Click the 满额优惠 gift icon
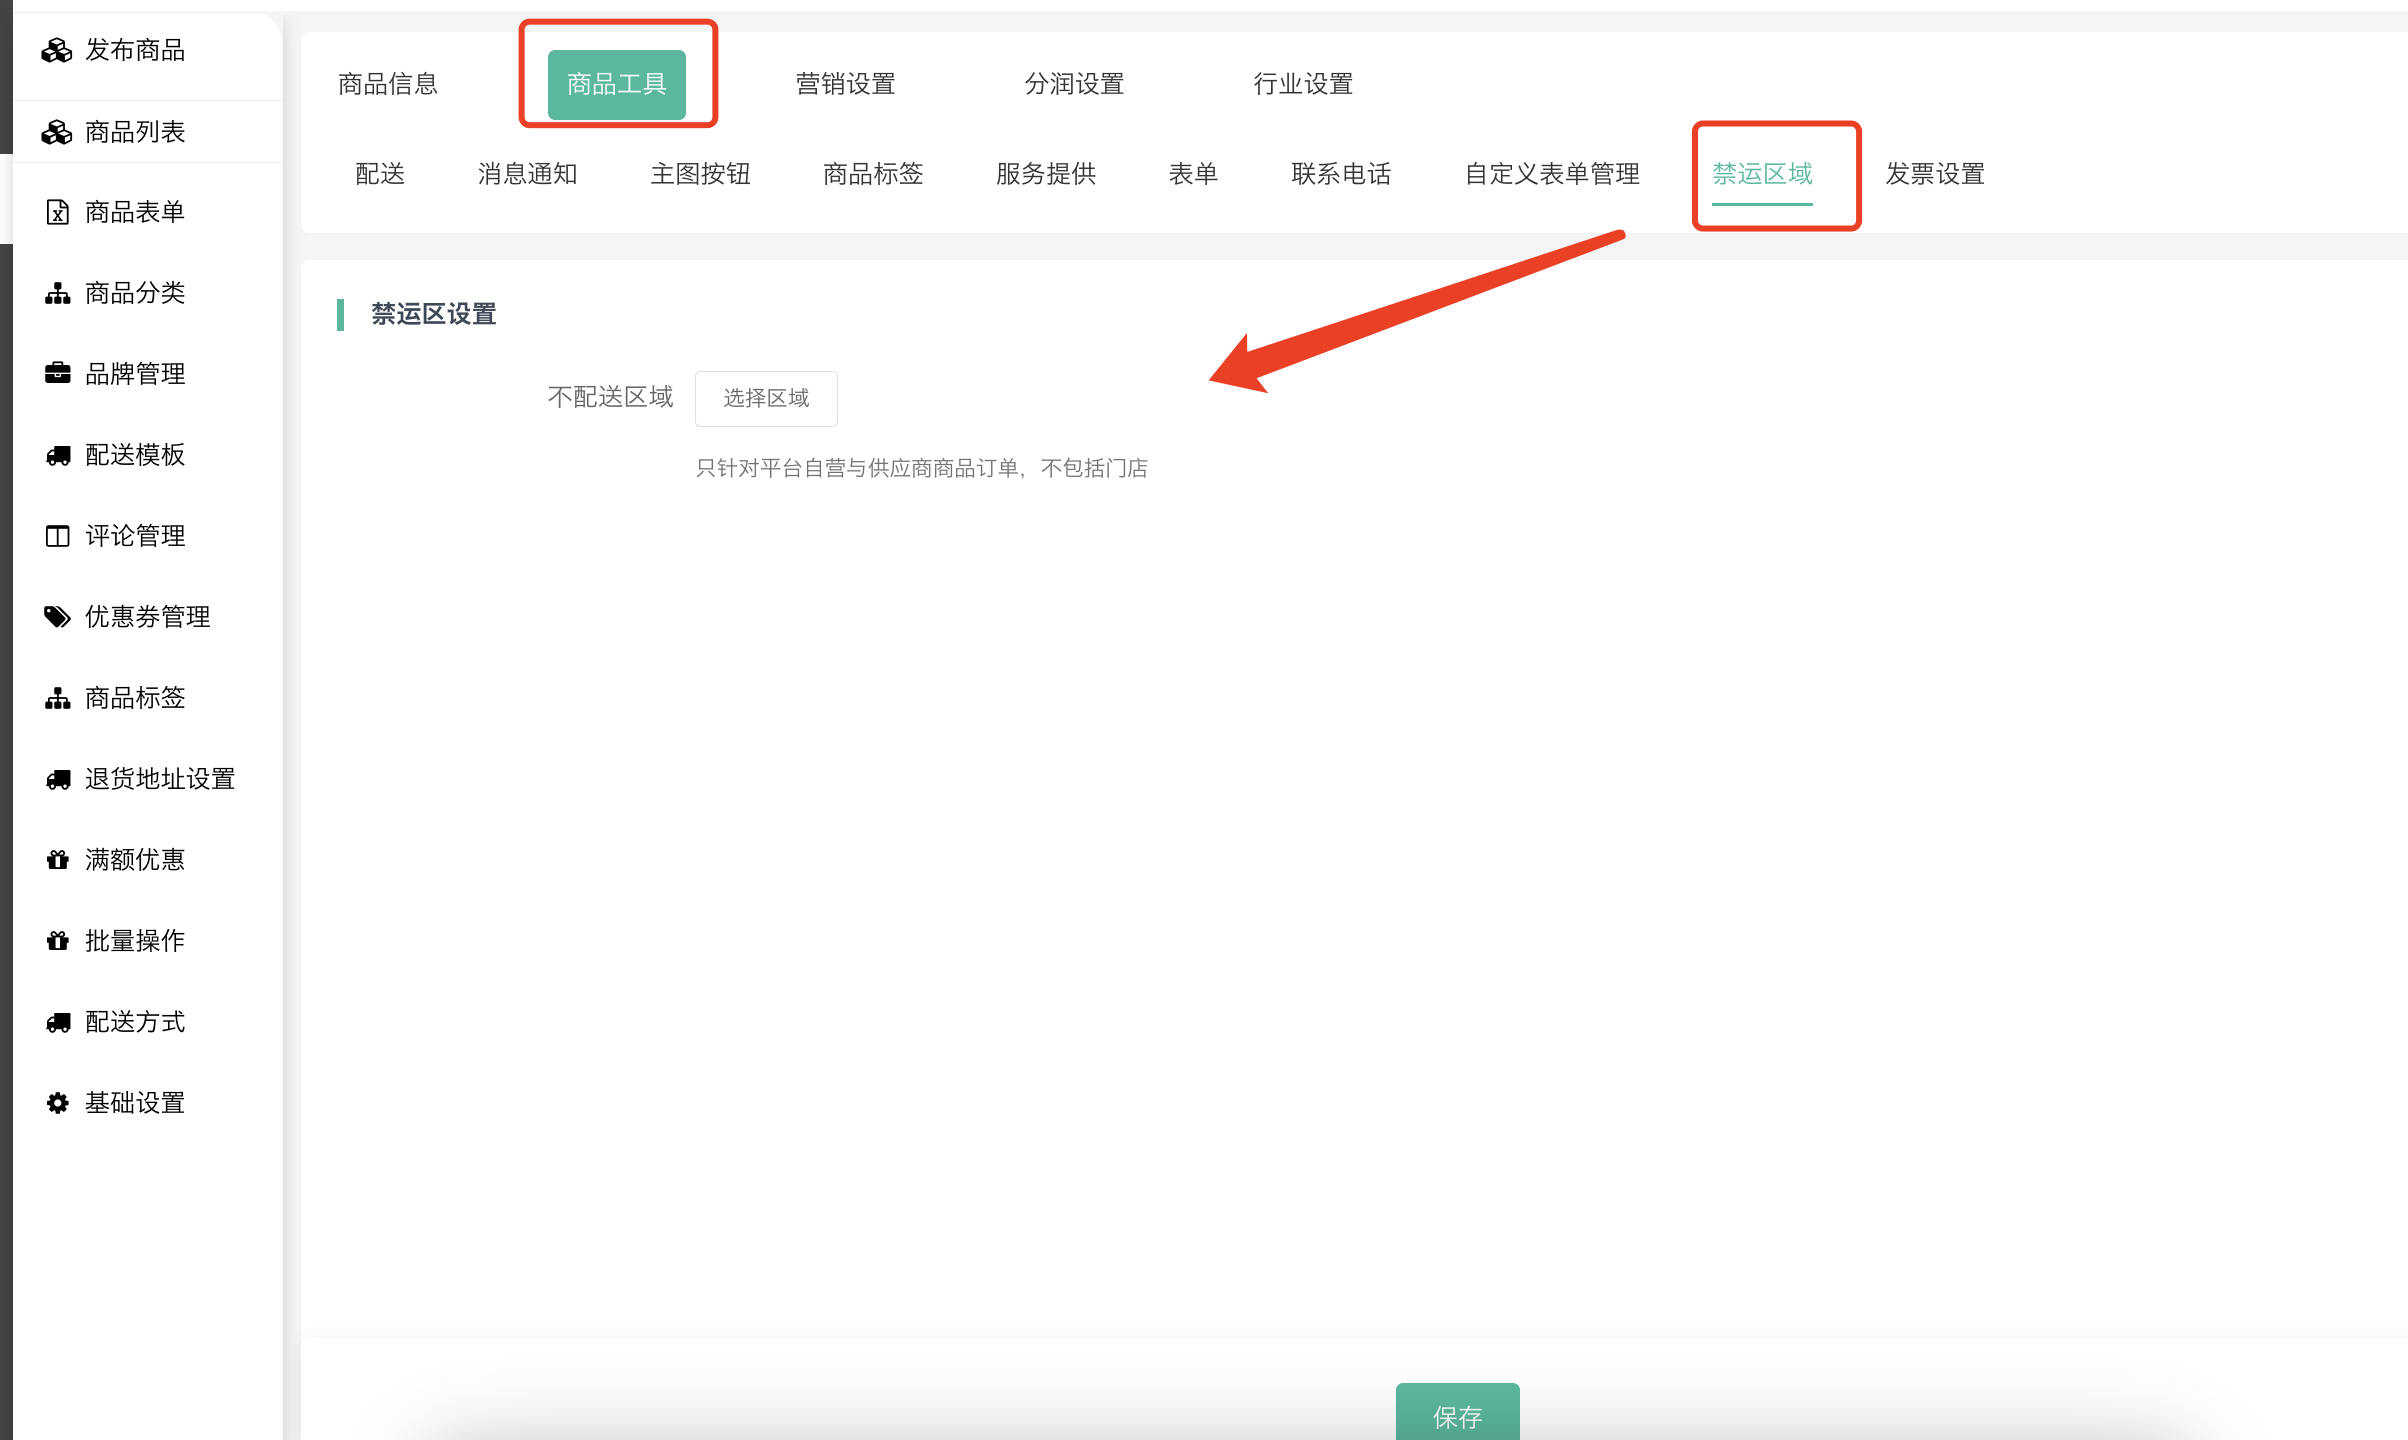 coord(57,860)
